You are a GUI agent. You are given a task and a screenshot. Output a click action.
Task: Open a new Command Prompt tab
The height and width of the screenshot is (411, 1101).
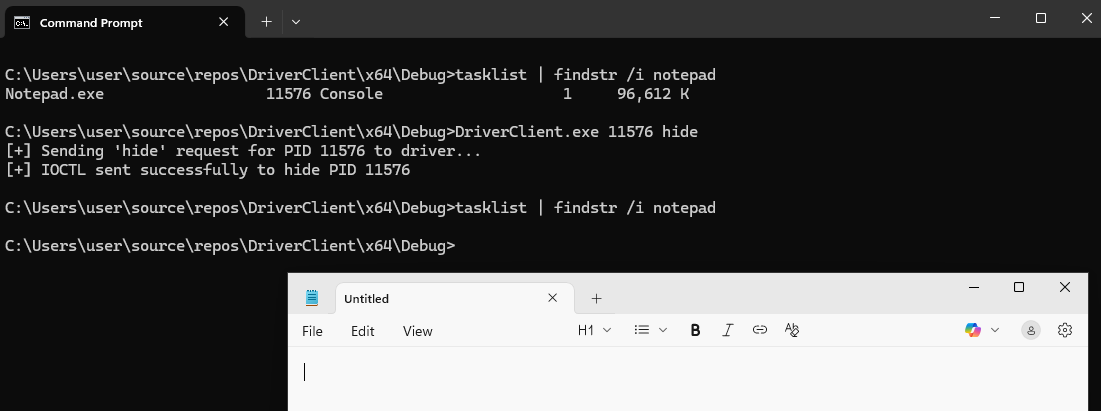click(266, 21)
